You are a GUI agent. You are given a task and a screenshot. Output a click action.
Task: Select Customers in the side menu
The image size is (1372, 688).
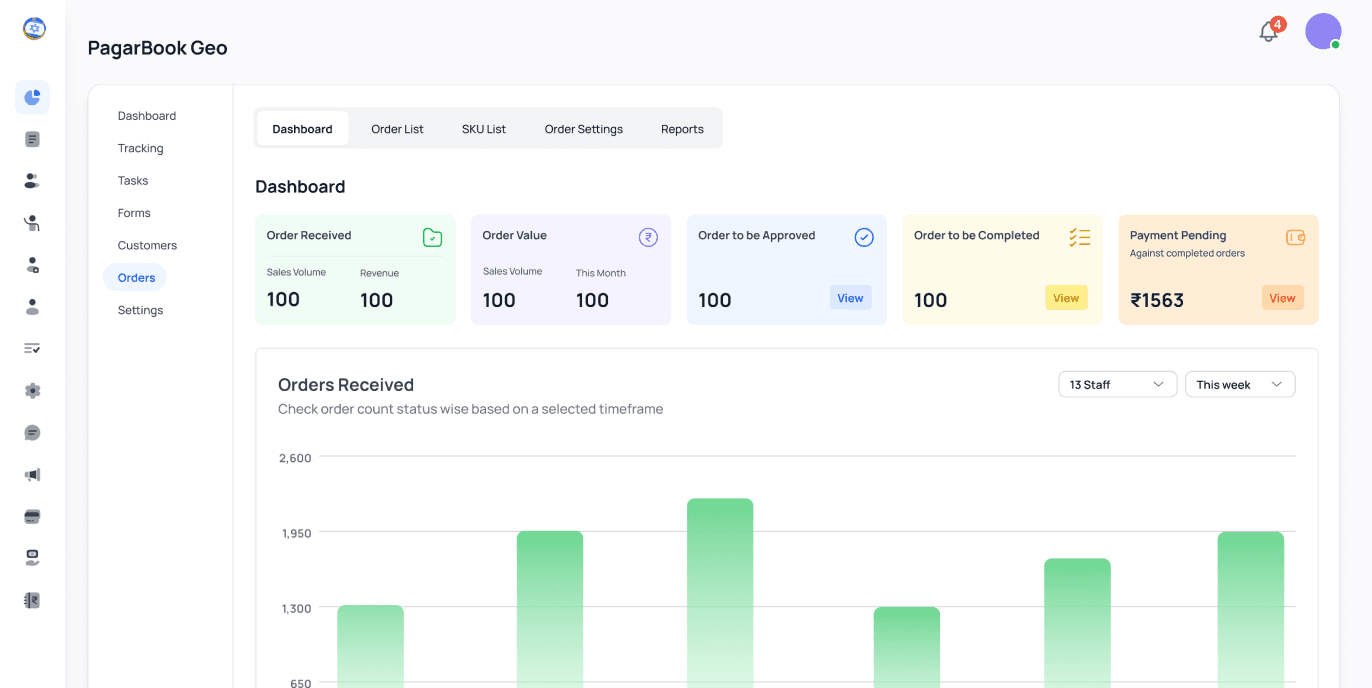click(147, 245)
